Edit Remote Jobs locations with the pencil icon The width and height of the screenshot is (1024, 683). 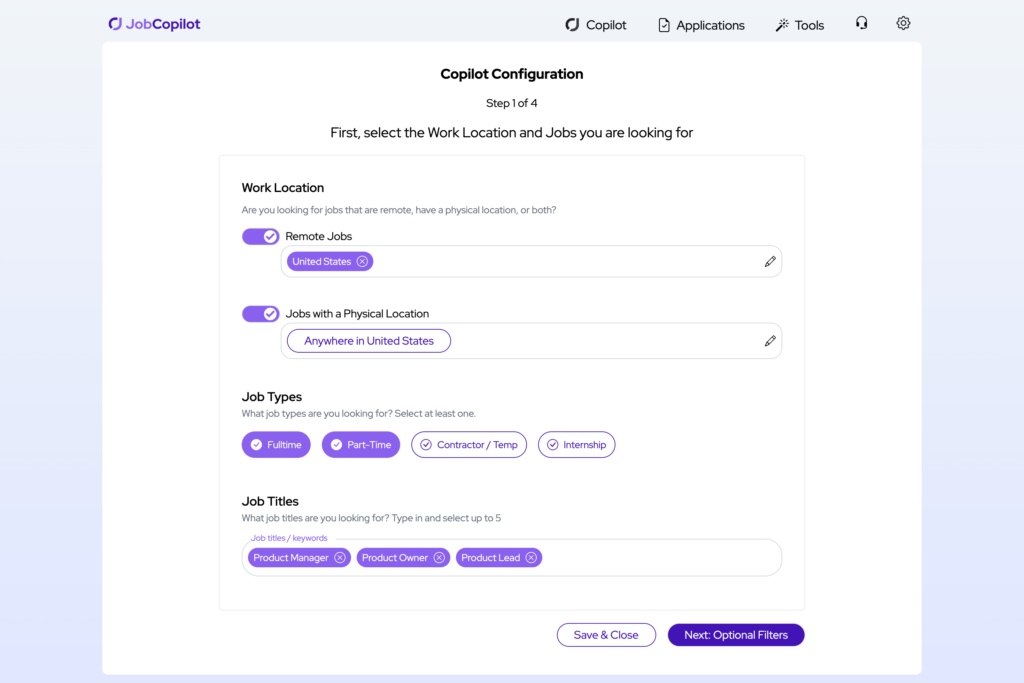[770, 260]
